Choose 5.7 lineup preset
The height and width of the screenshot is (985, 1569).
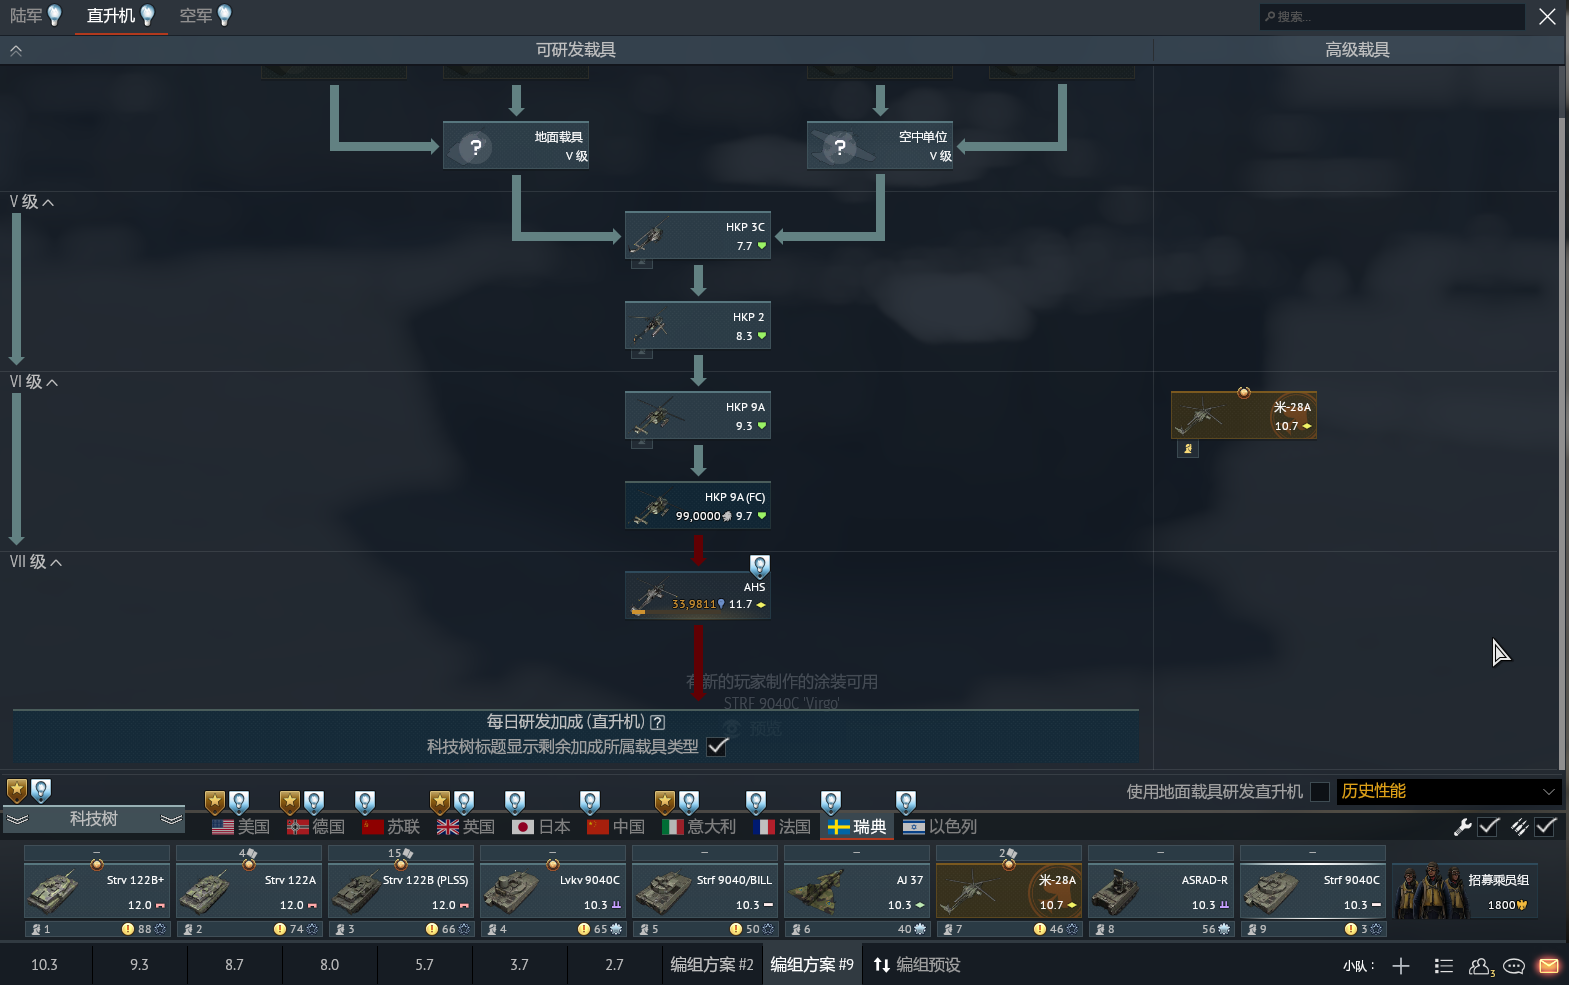(424, 965)
